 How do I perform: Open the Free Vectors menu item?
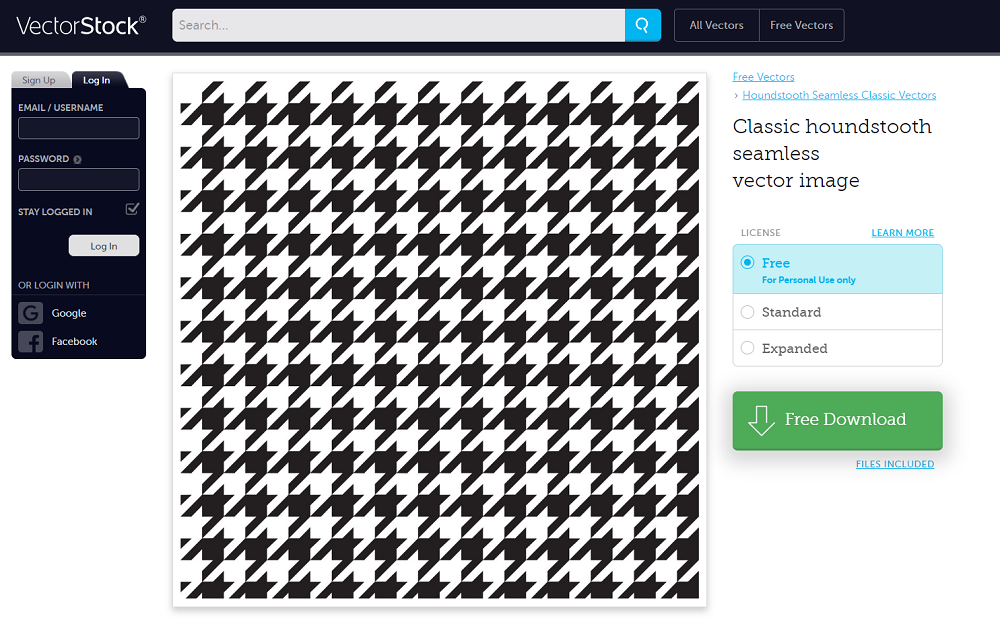(x=801, y=26)
